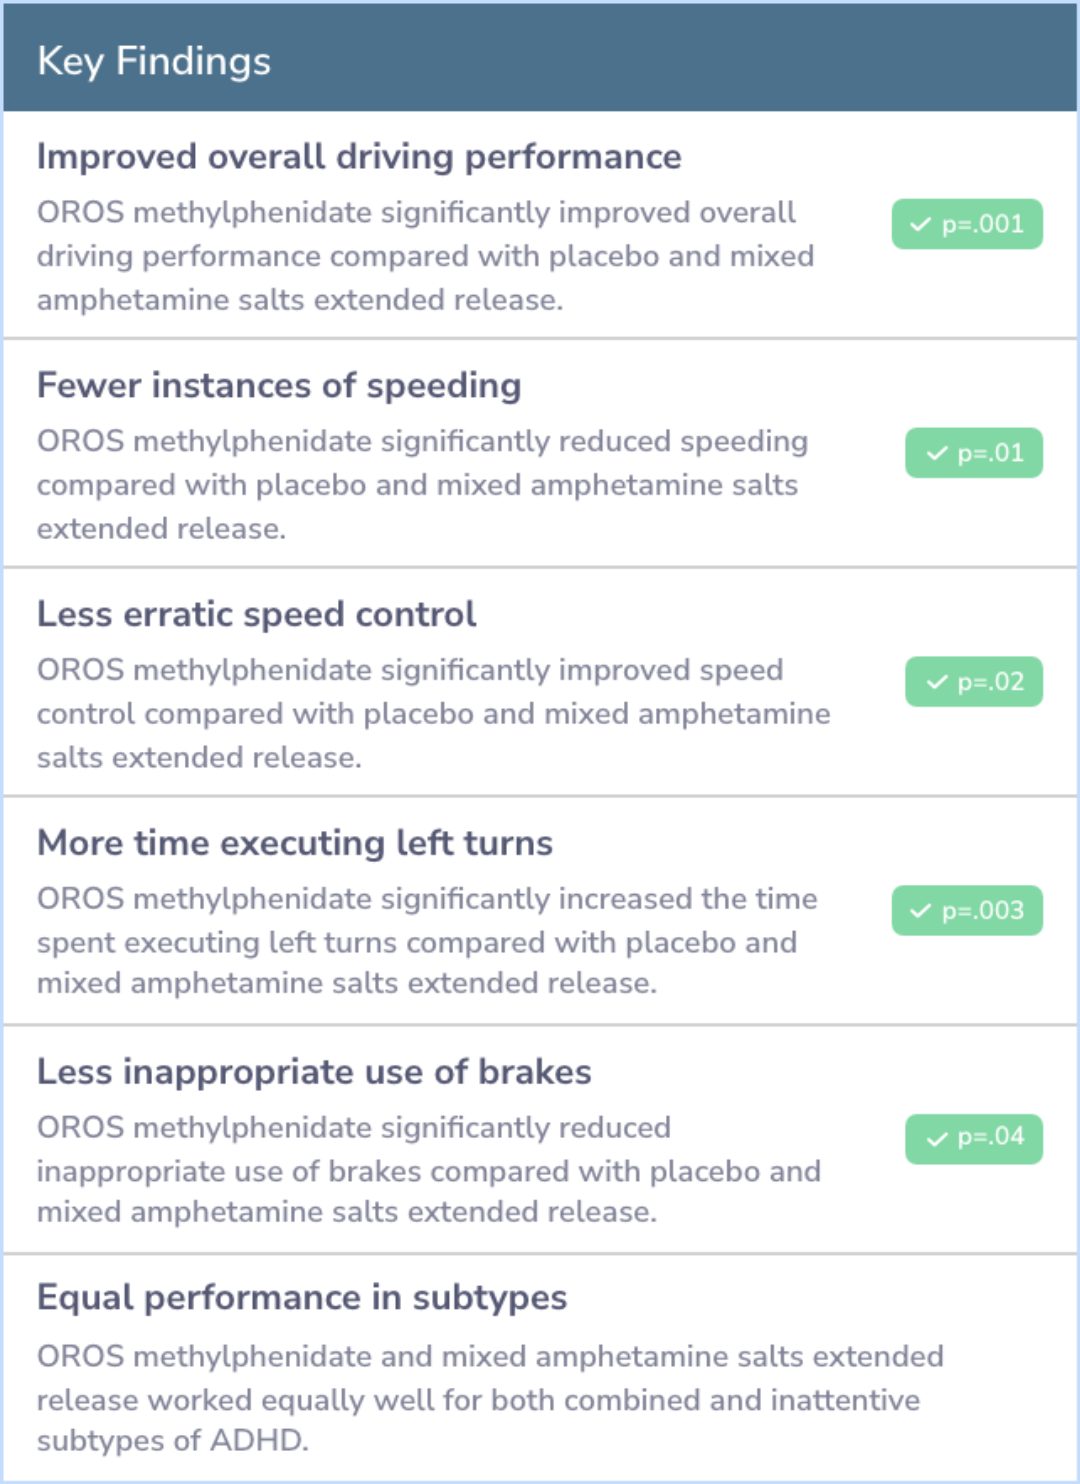Click the checkmark icon in p=.04 badge
The width and height of the screenshot is (1080, 1484).
[x=936, y=1139]
